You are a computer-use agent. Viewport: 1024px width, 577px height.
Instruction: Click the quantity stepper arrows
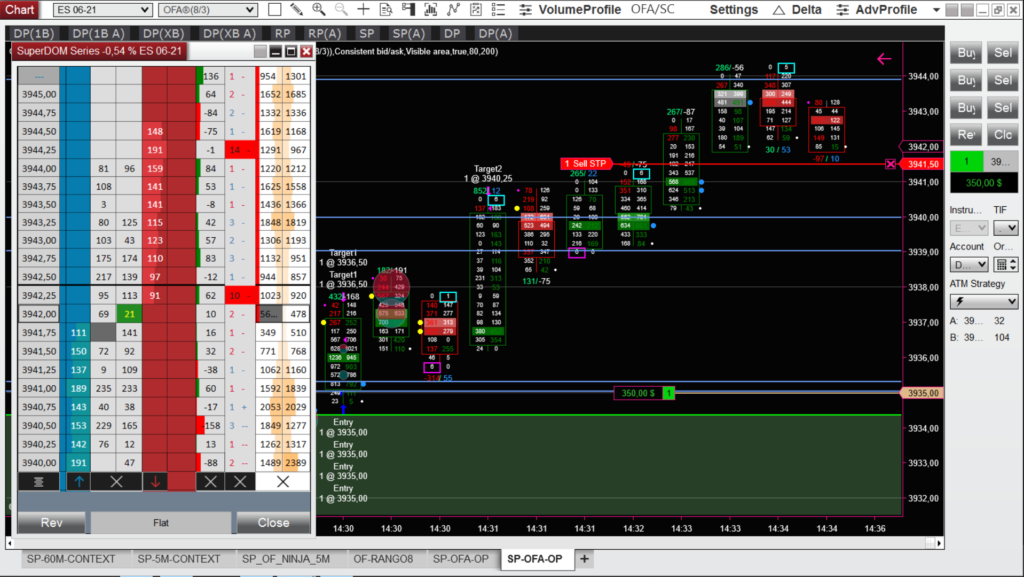(1014, 264)
